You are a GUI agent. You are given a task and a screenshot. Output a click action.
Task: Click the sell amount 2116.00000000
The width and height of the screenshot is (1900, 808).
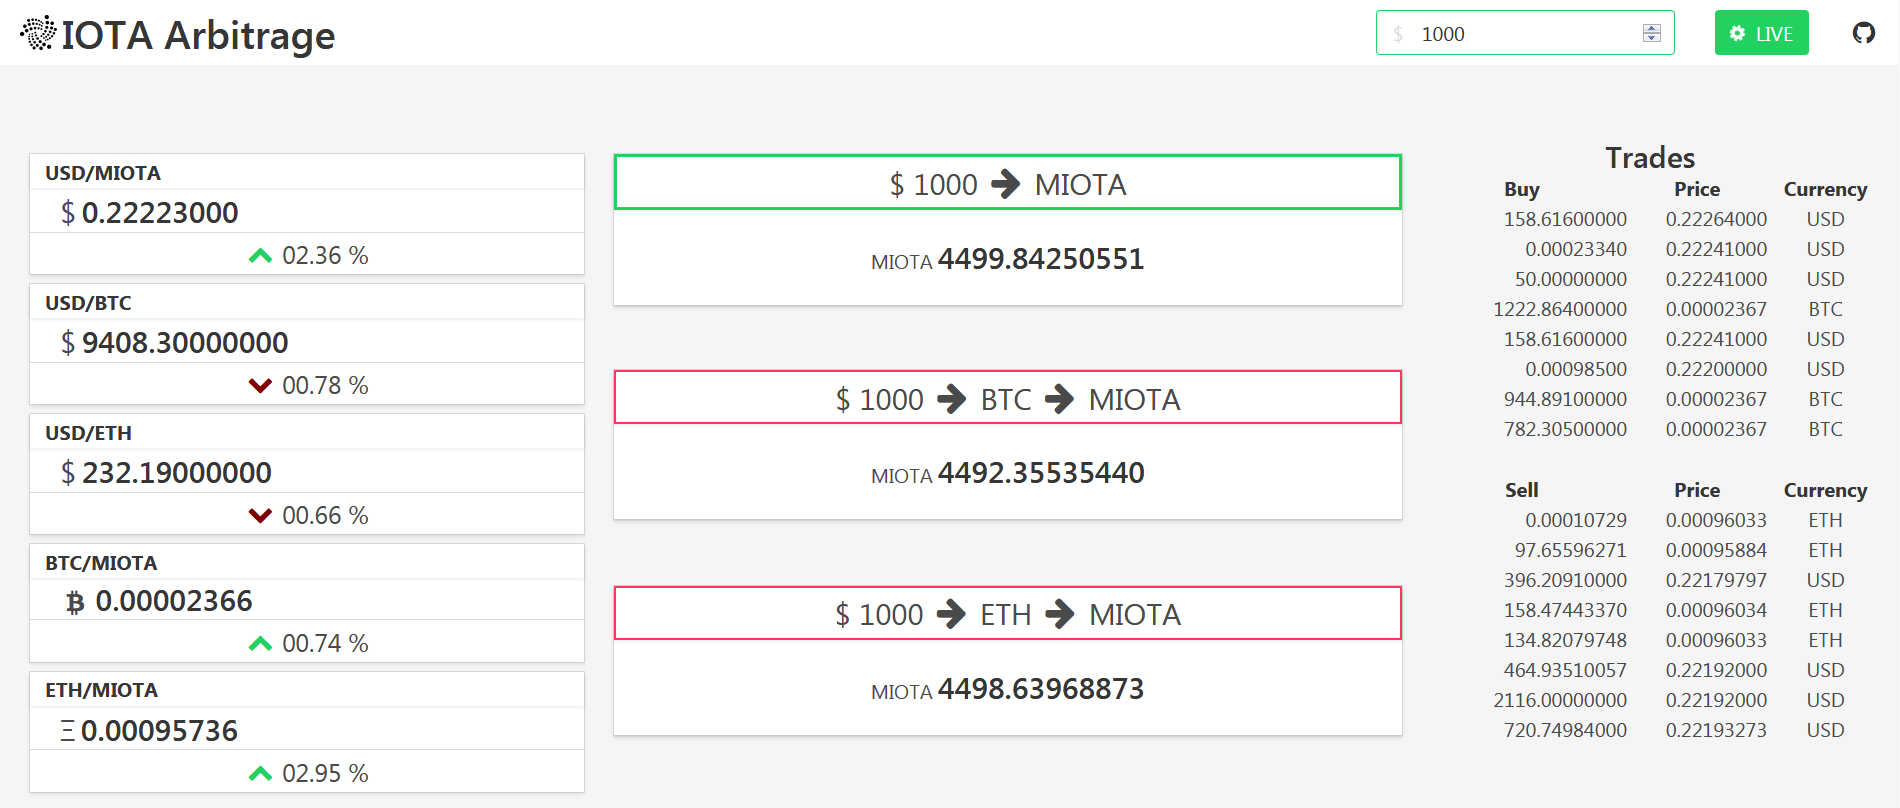click(1560, 700)
